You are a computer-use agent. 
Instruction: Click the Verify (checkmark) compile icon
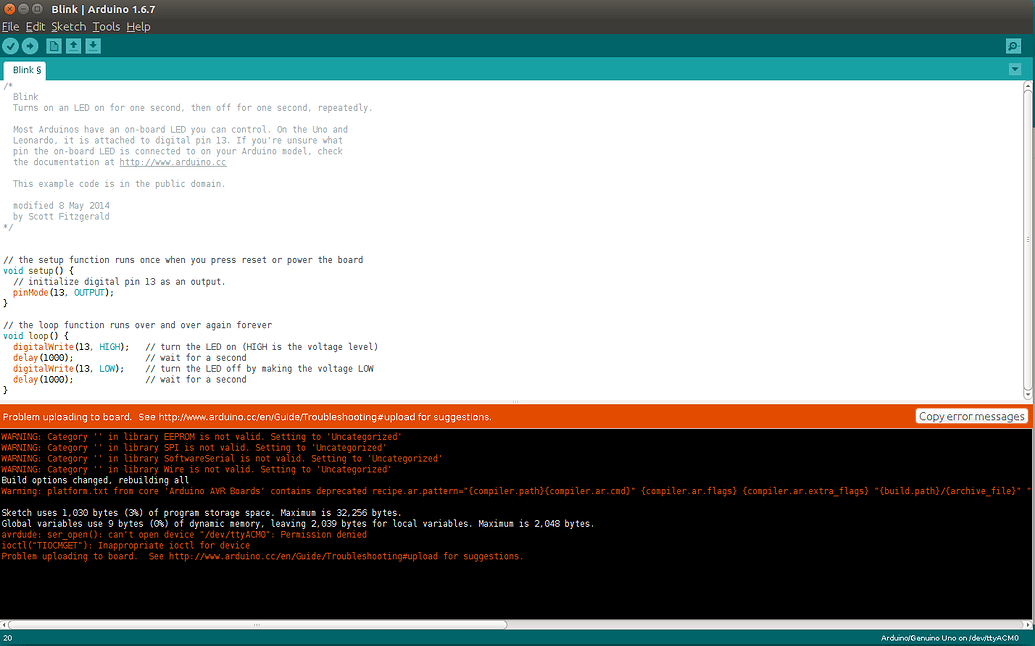click(11, 45)
